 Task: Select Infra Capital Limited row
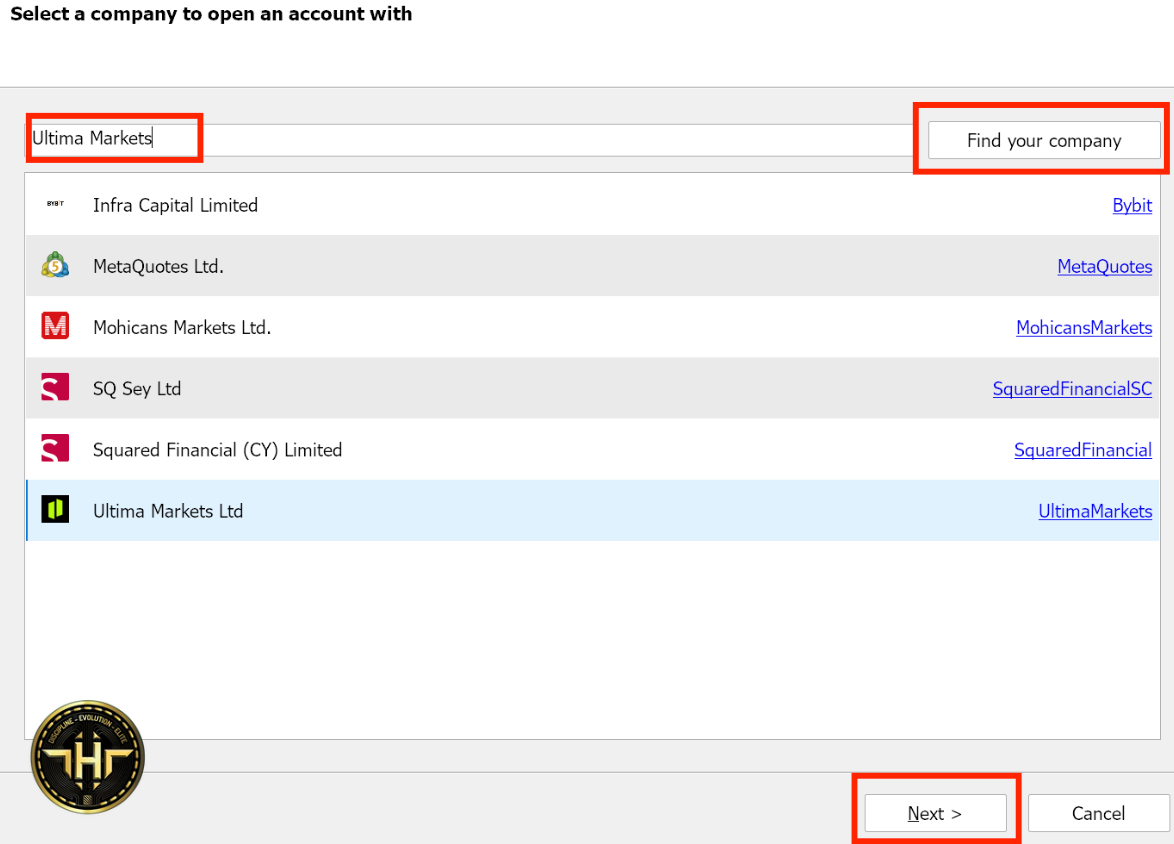[175, 205]
